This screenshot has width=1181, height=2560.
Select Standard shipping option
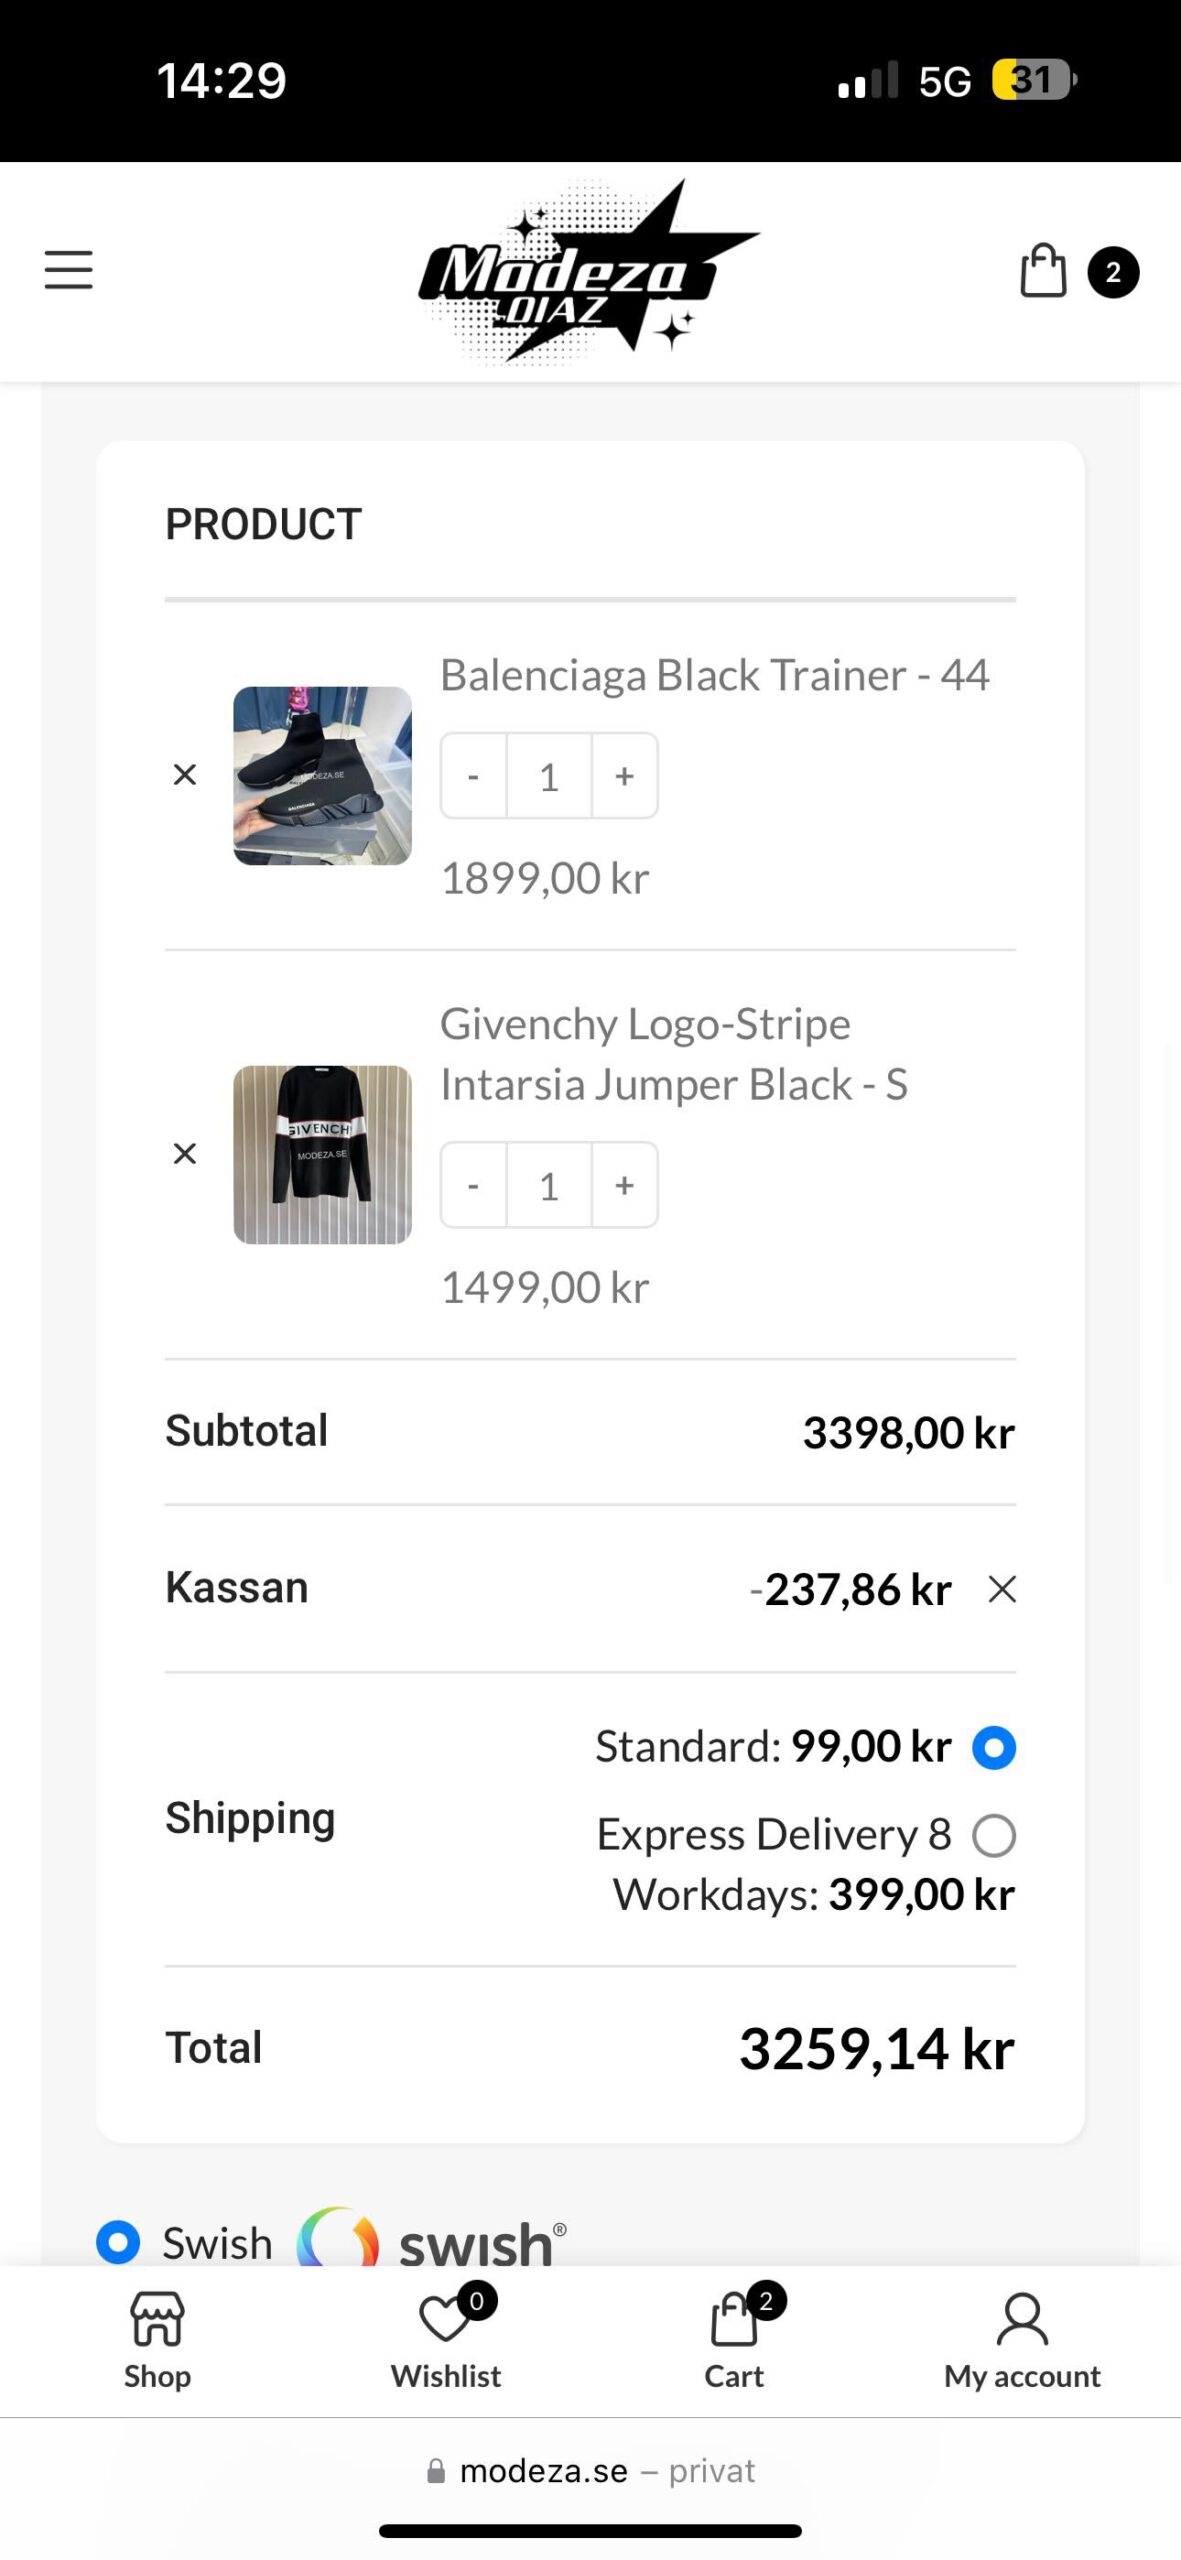pyautogui.click(x=994, y=1748)
